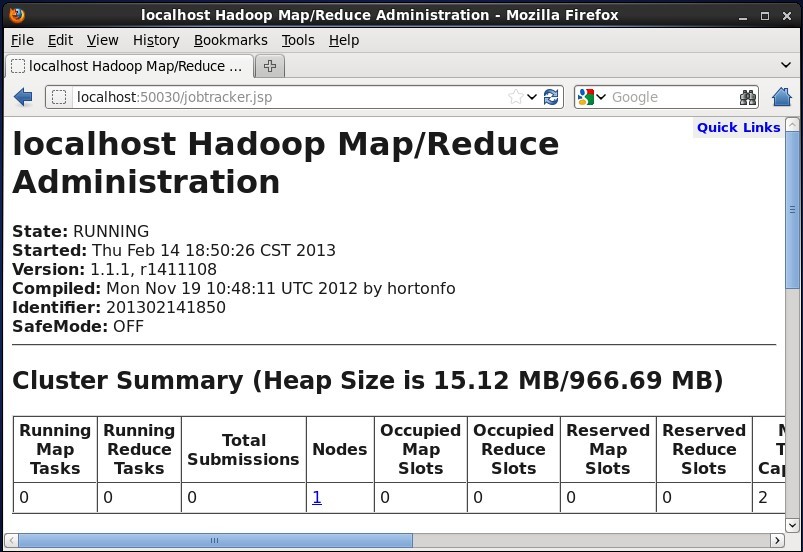Click the scroll down arrow

click(x=792, y=525)
